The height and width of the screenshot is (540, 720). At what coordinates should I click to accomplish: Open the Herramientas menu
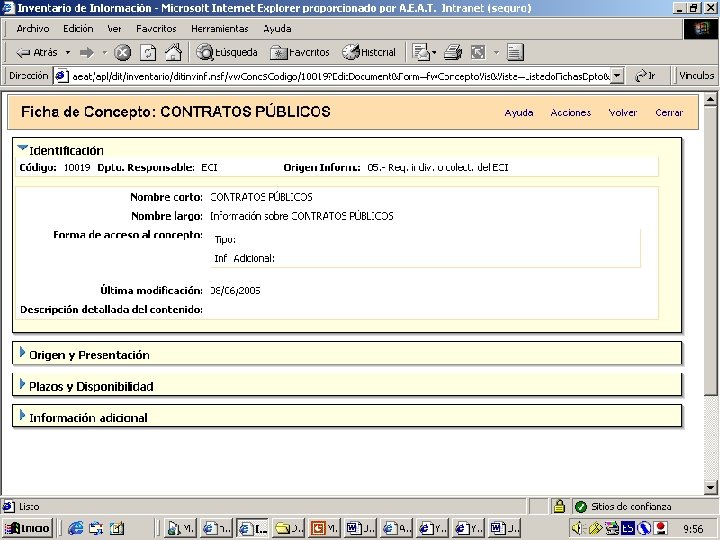click(x=219, y=28)
